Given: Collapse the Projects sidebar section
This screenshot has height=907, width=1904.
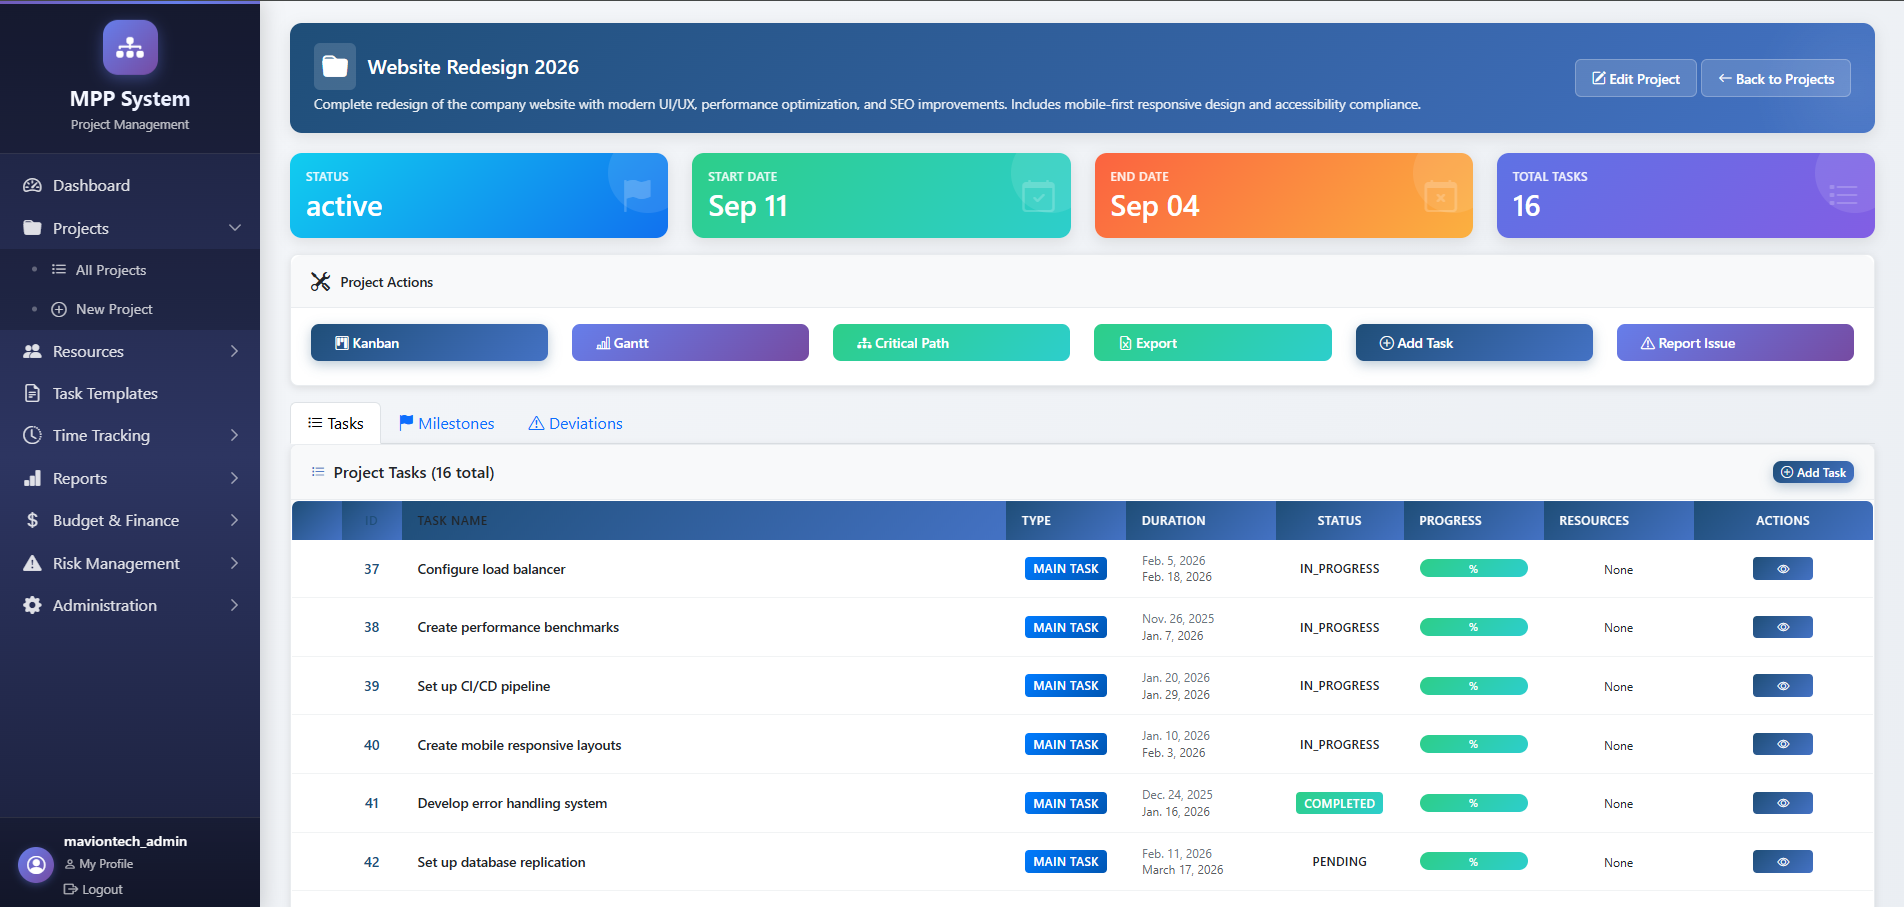Looking at the screenshot, I should pyautogui.click(x=235, y=228).
